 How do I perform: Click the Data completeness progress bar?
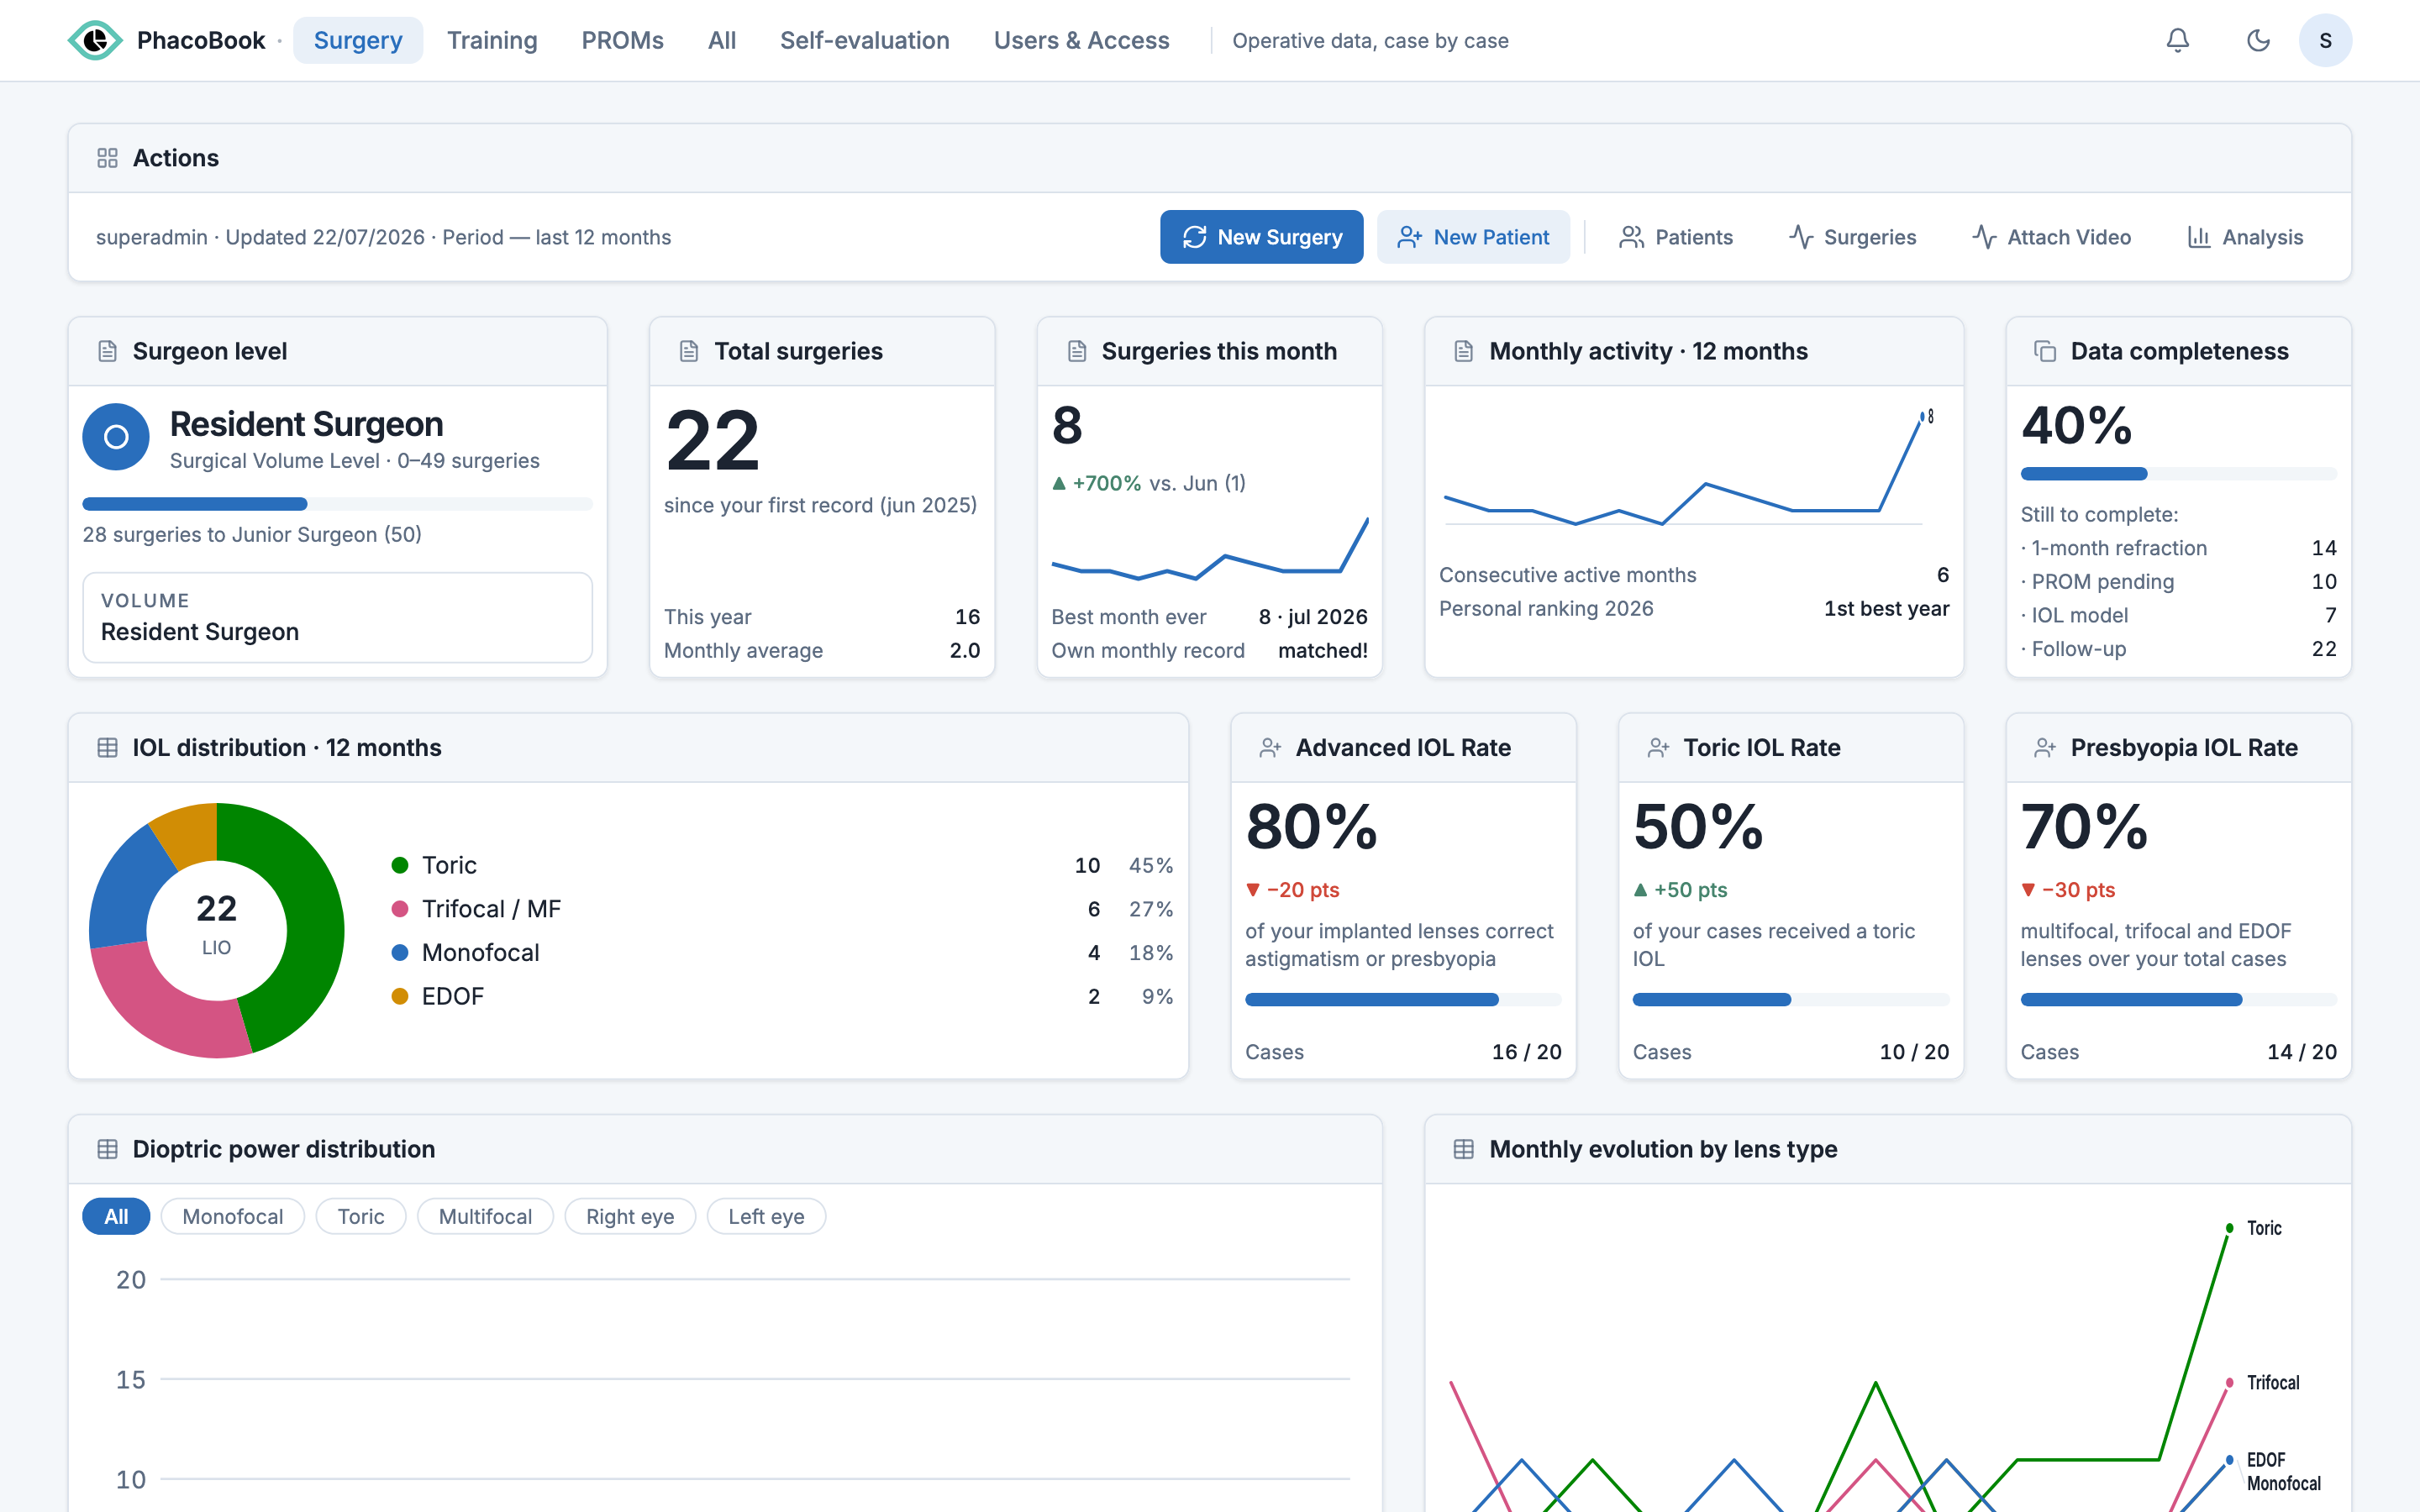(2178, 474)
